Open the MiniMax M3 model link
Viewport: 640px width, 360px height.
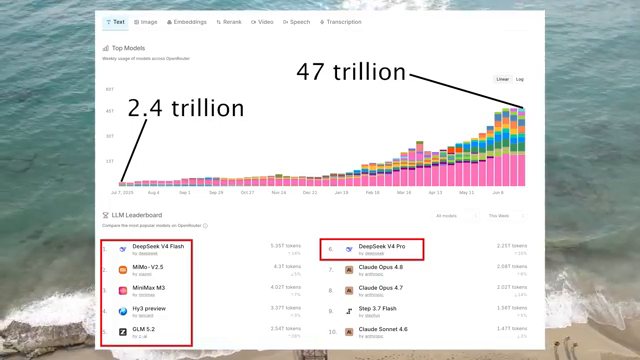tap(149, 288)
